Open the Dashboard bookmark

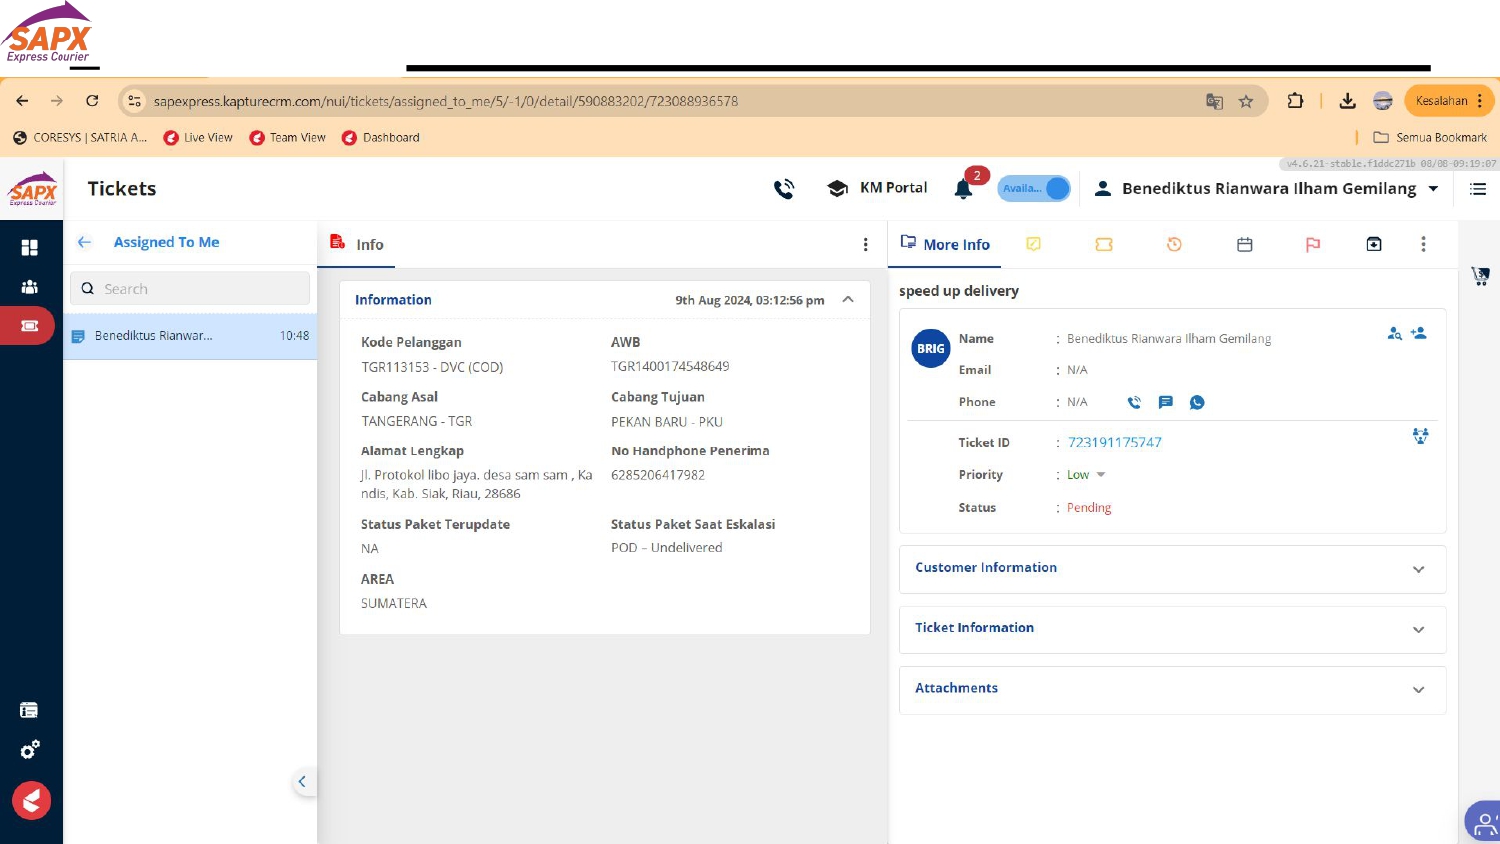click(x=381, y=138)
